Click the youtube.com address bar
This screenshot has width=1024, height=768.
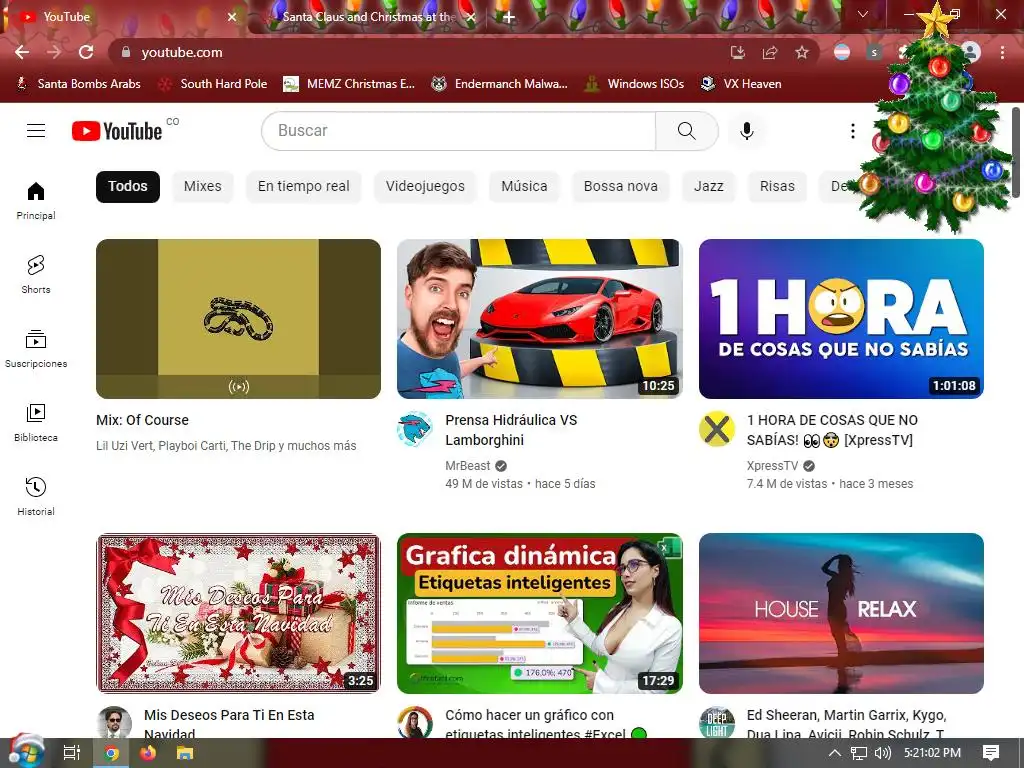pos(418,52)
